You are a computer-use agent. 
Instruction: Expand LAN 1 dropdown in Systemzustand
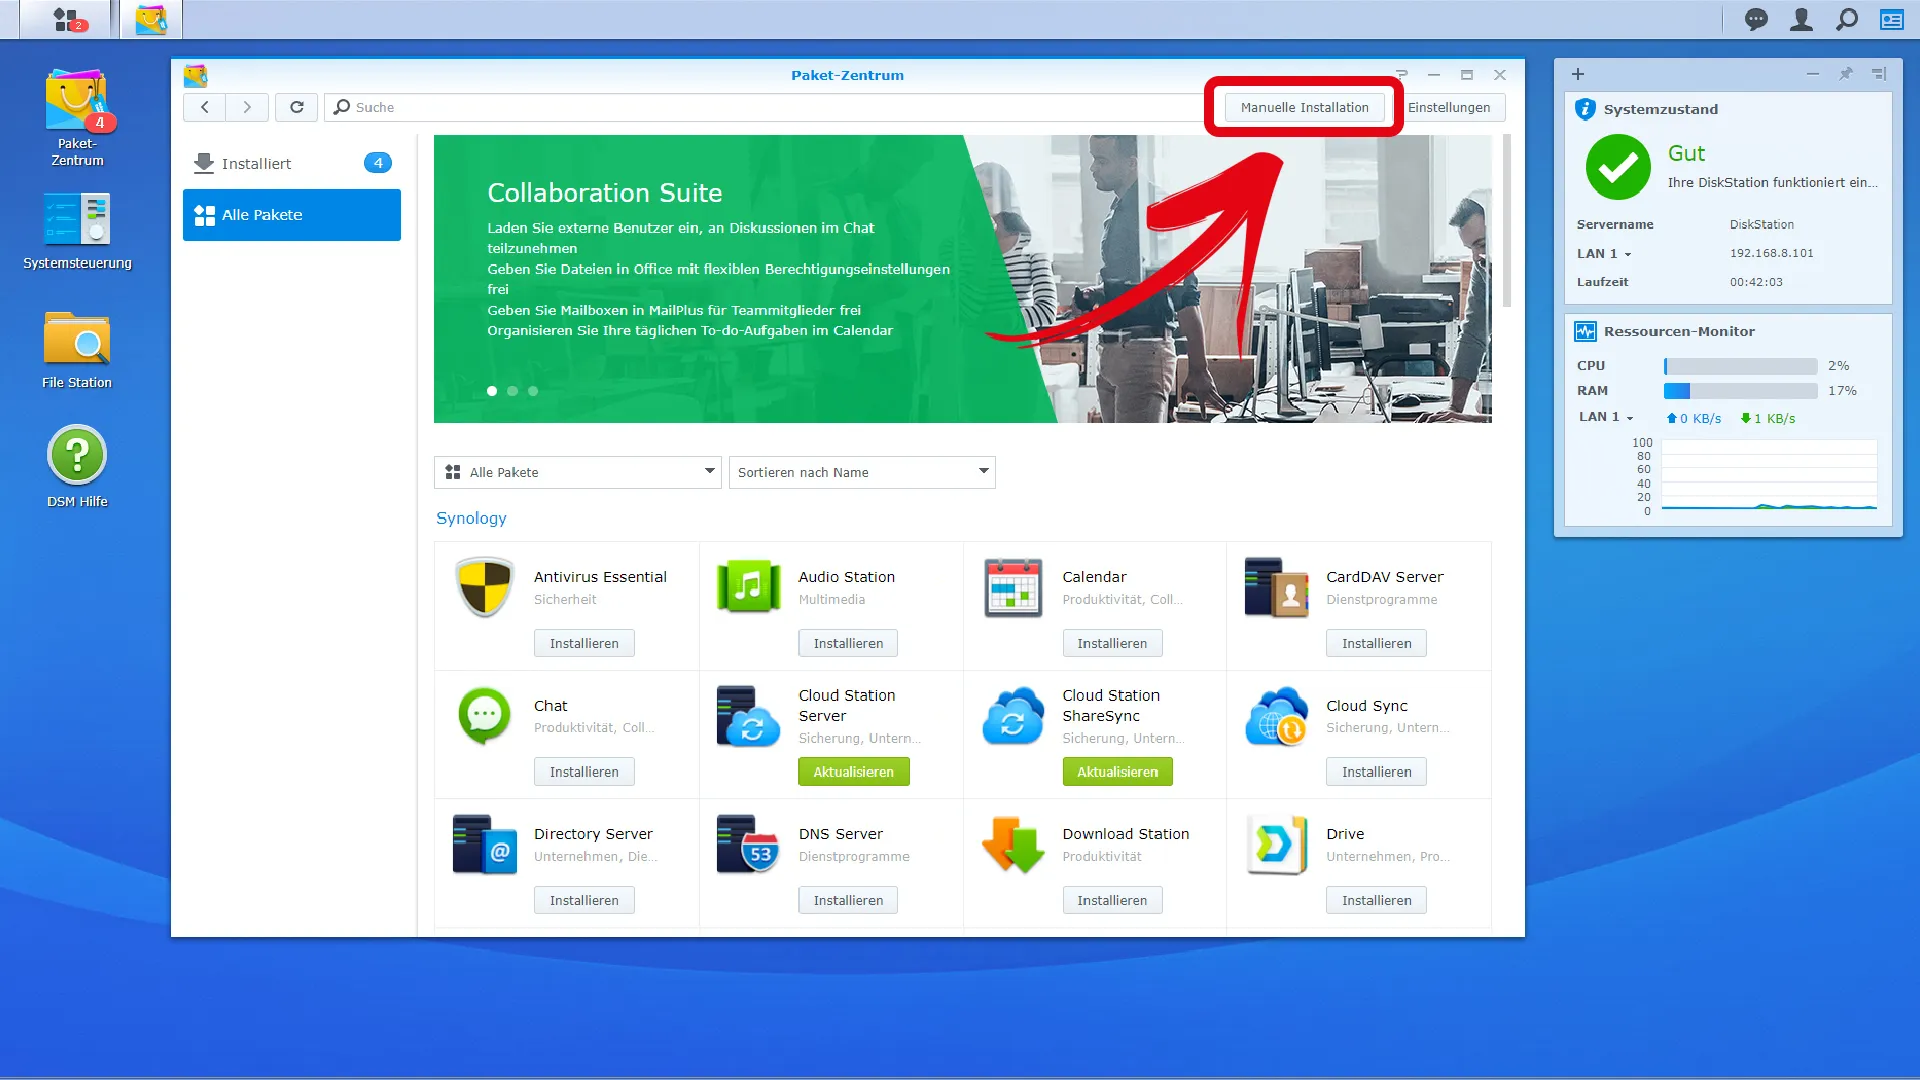pos(1628,254)
